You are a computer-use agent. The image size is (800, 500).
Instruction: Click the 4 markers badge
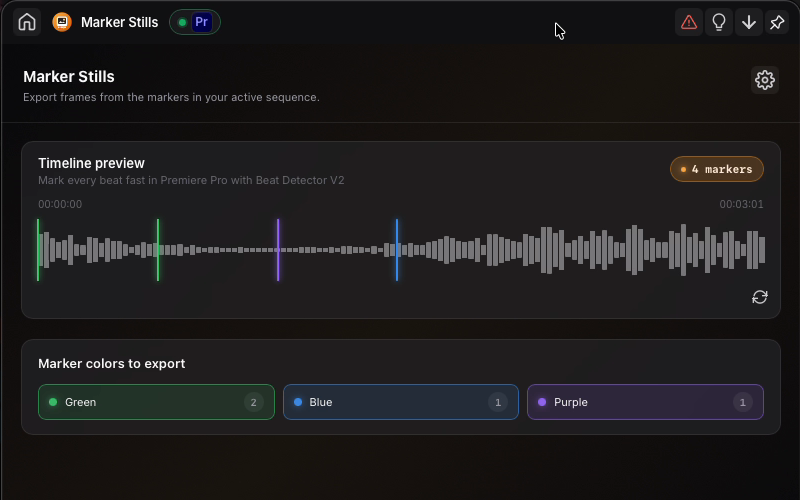click(x=716, y=169)
